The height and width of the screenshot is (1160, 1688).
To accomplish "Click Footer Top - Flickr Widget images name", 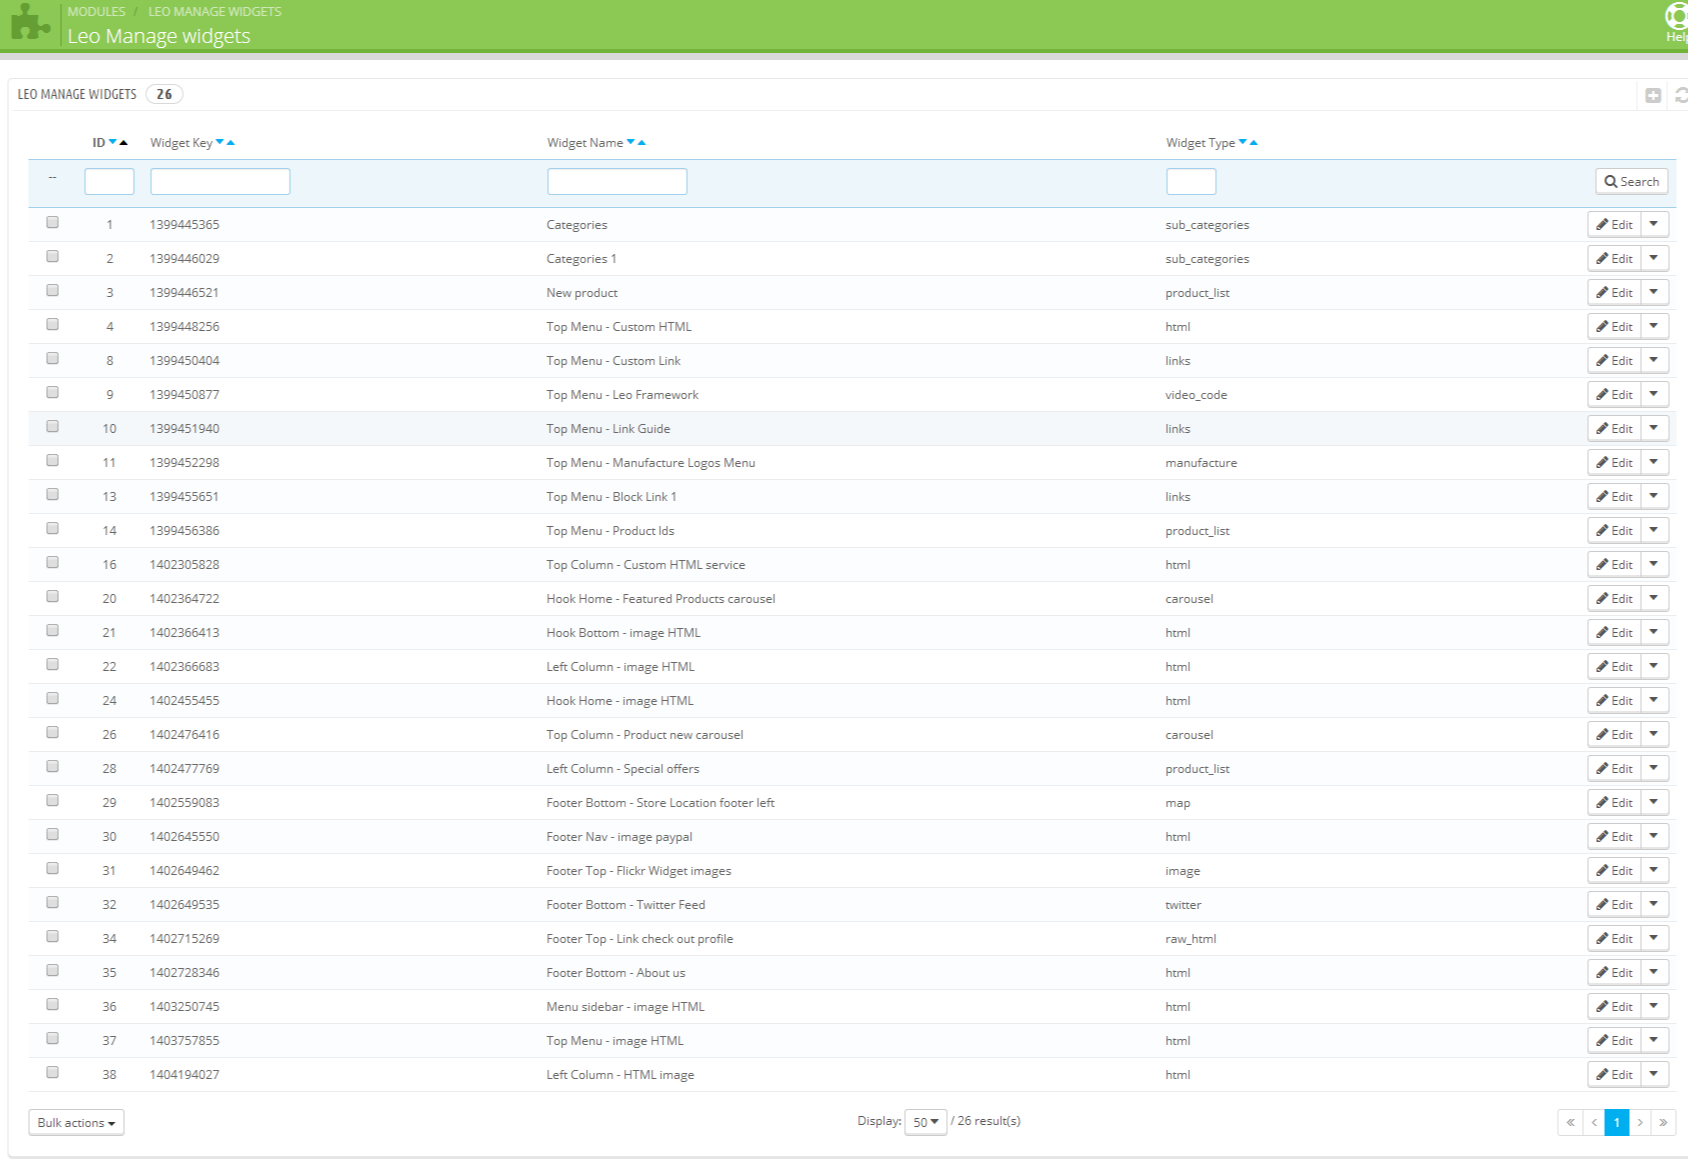I will (x=638, y=871).
